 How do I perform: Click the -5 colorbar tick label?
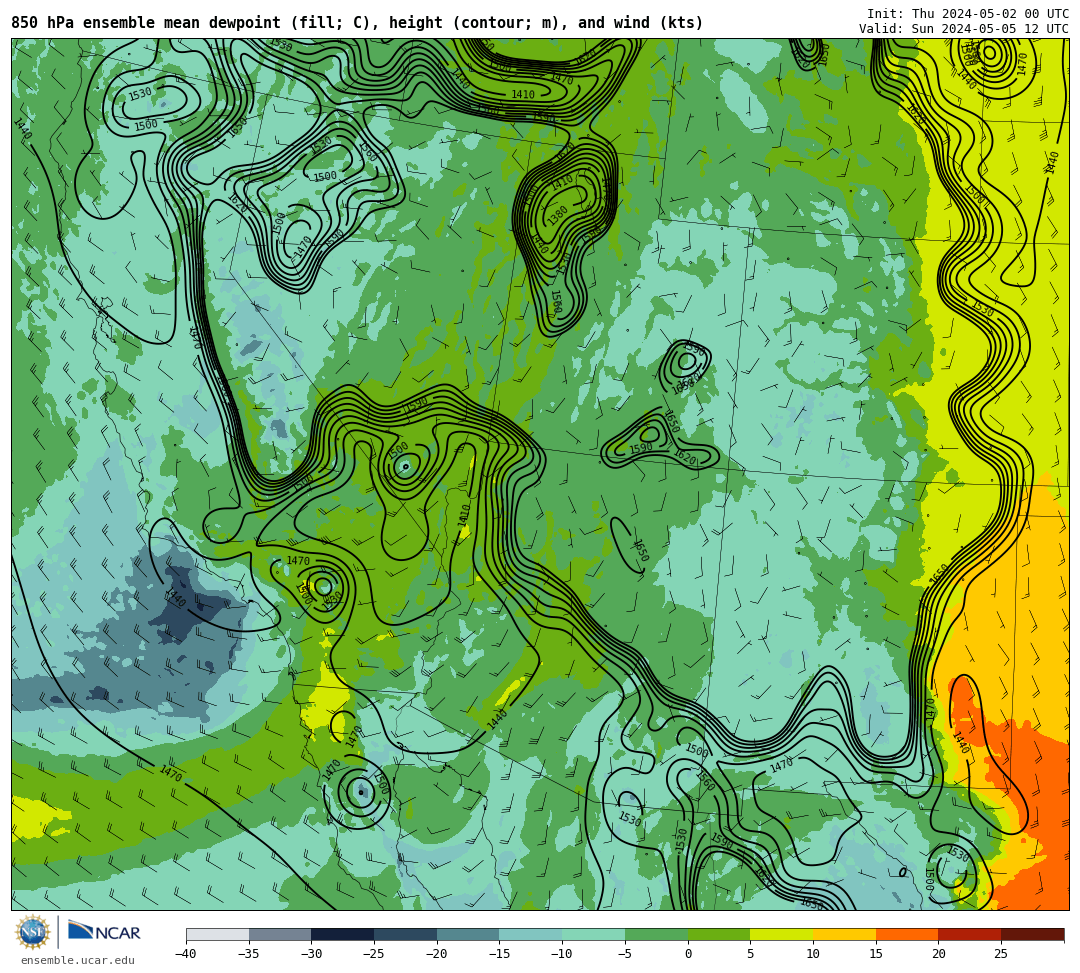point(624,954)
